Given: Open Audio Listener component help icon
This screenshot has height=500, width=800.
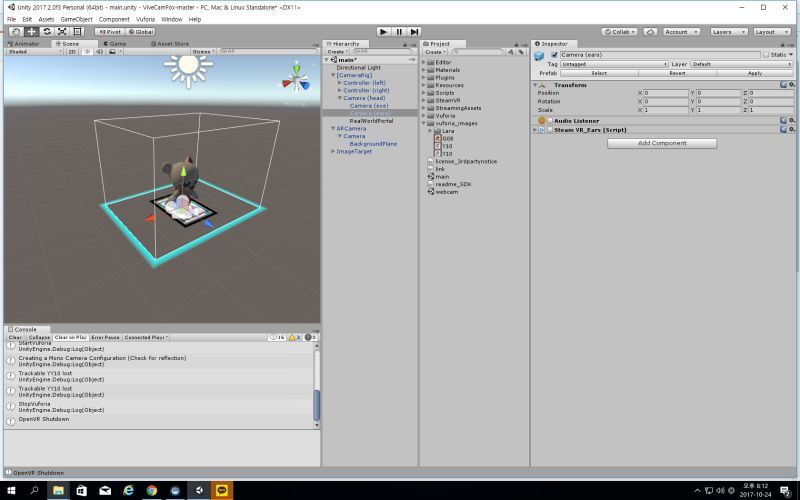Looking at the screenshot, I should (783, 120).
